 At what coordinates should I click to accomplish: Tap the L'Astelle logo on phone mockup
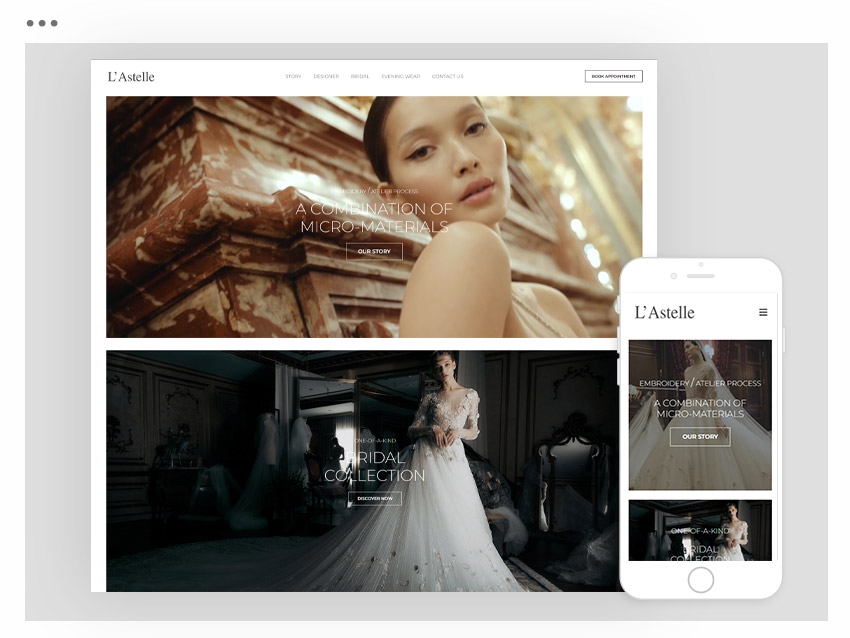click(x=665, y=313)
